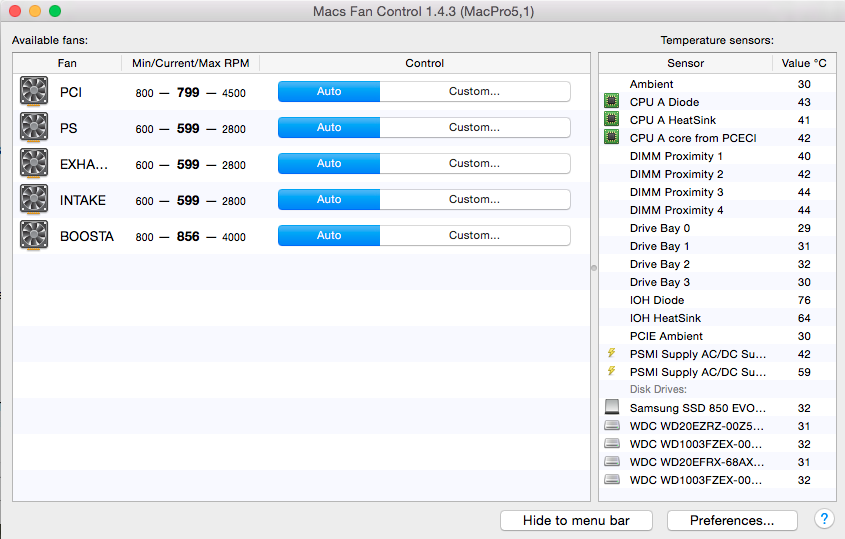The width and height of the screenshot is (845, 539).
Task: Select the Drive Bay 3 sensor row
Action: [718, 282]
